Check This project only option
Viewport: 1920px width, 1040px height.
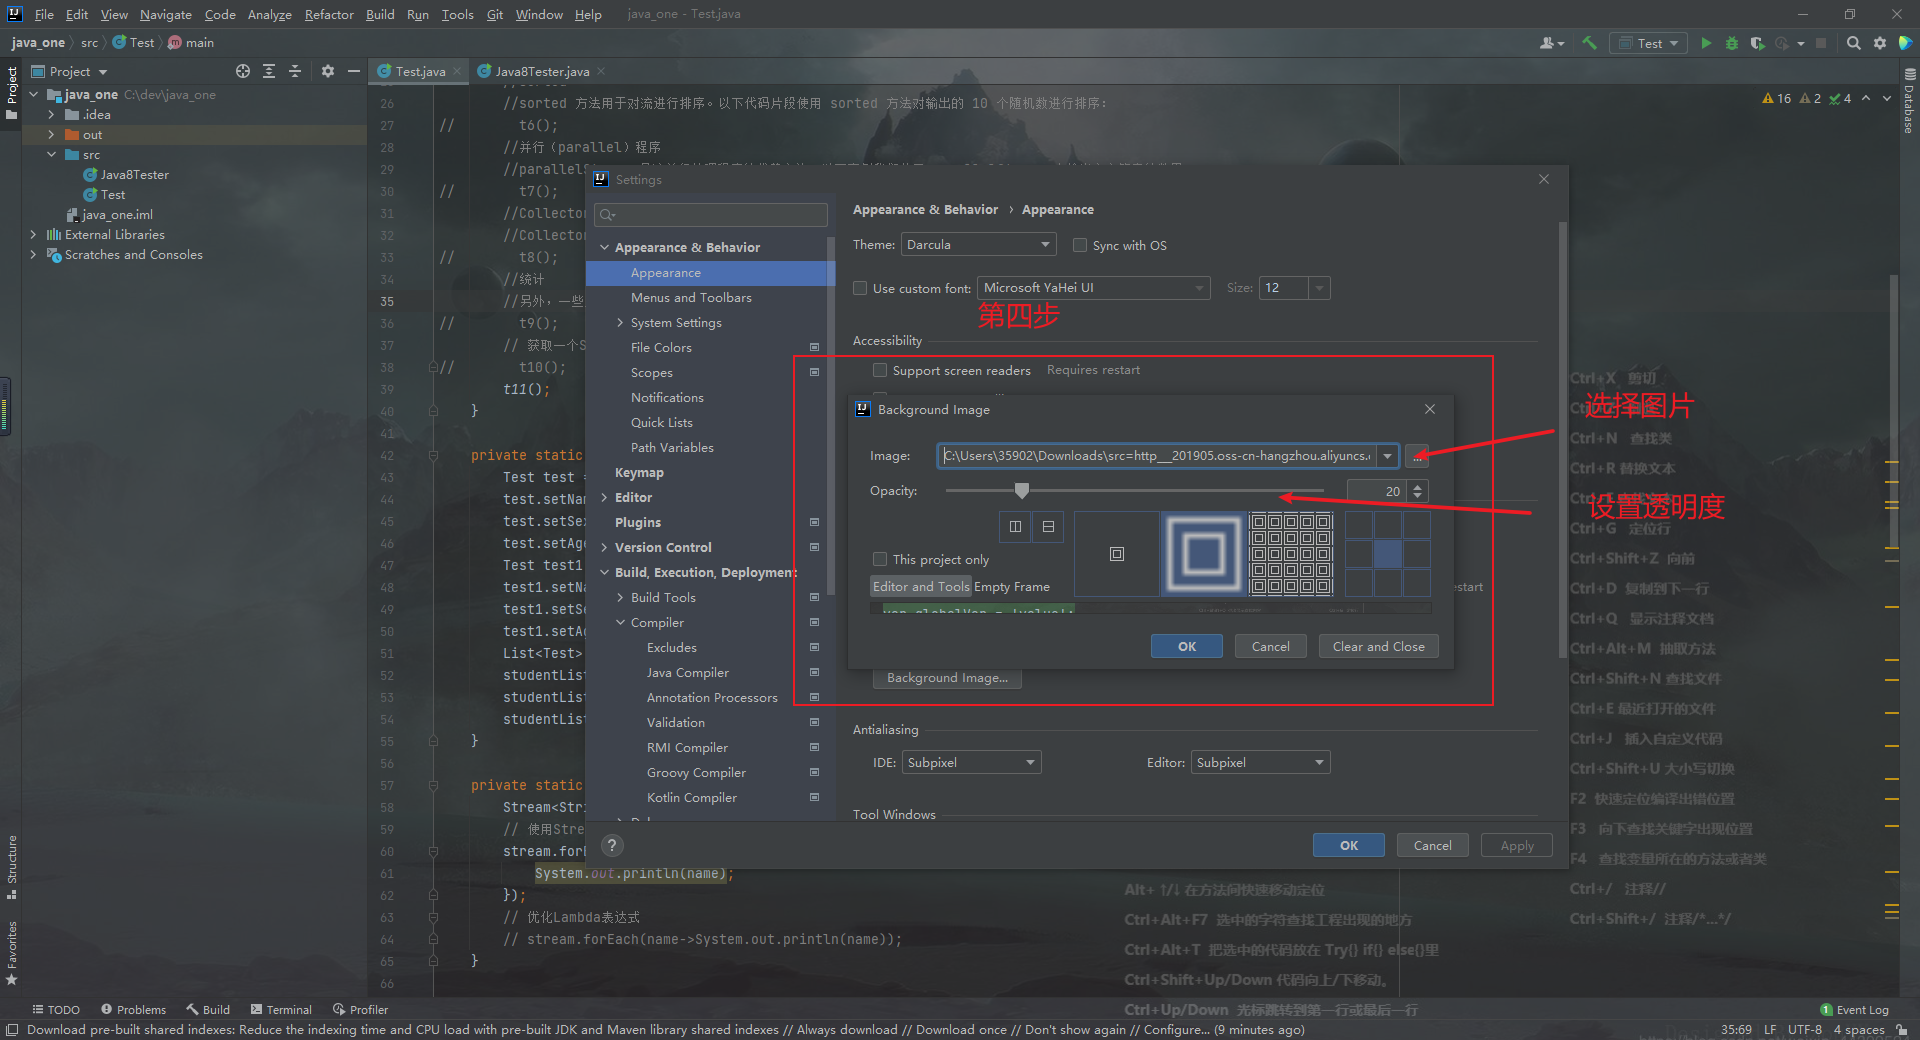pyautogui.click(x=880, y=559)
